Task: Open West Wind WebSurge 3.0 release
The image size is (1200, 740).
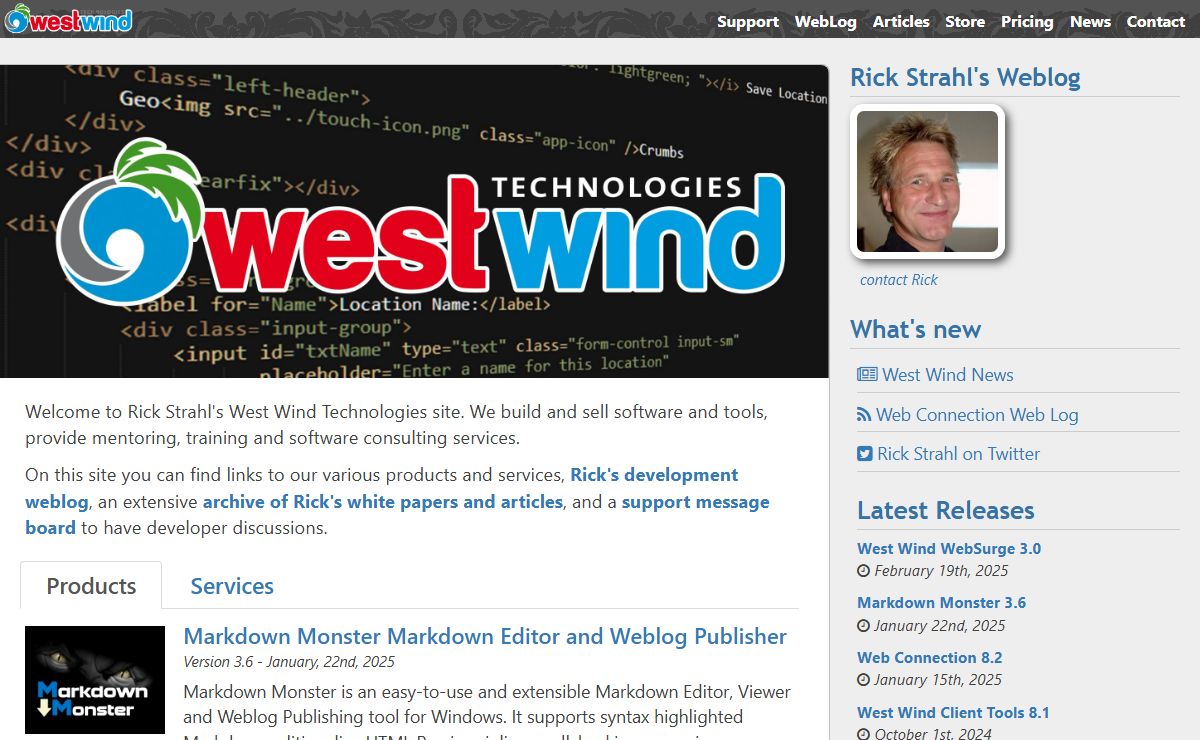Action: click(949, 548)
